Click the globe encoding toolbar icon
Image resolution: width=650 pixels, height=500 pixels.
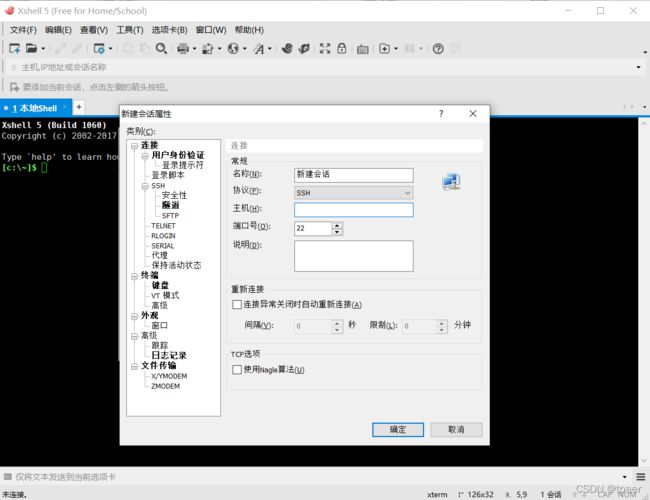233,49
